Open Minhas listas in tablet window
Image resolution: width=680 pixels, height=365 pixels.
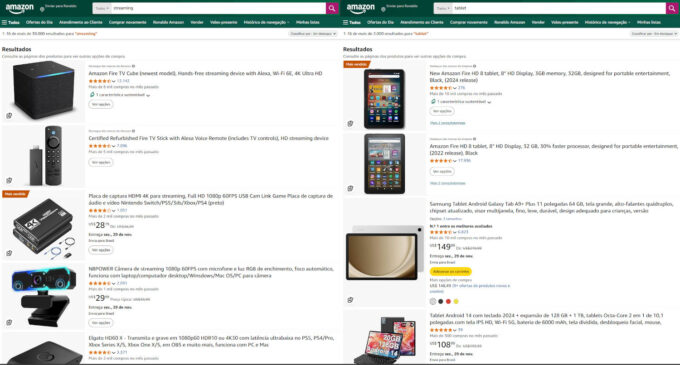[649, 22]
